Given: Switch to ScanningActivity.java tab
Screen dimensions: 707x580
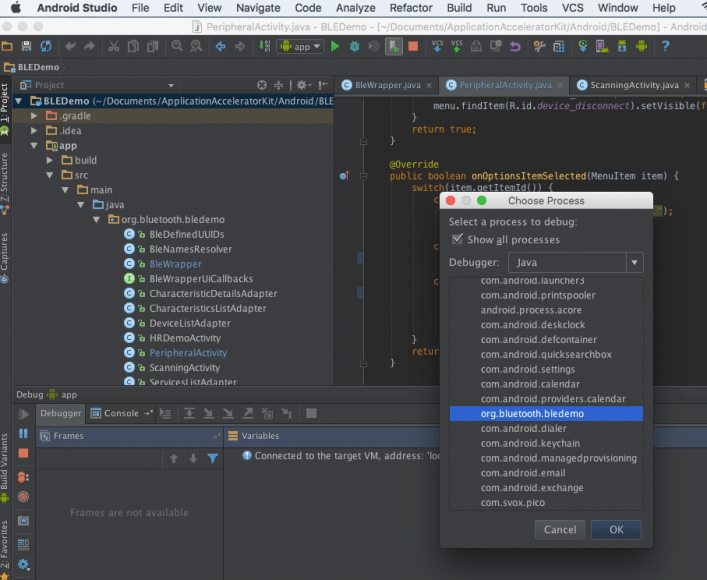Looking at the screenshot, I should 634,85.
